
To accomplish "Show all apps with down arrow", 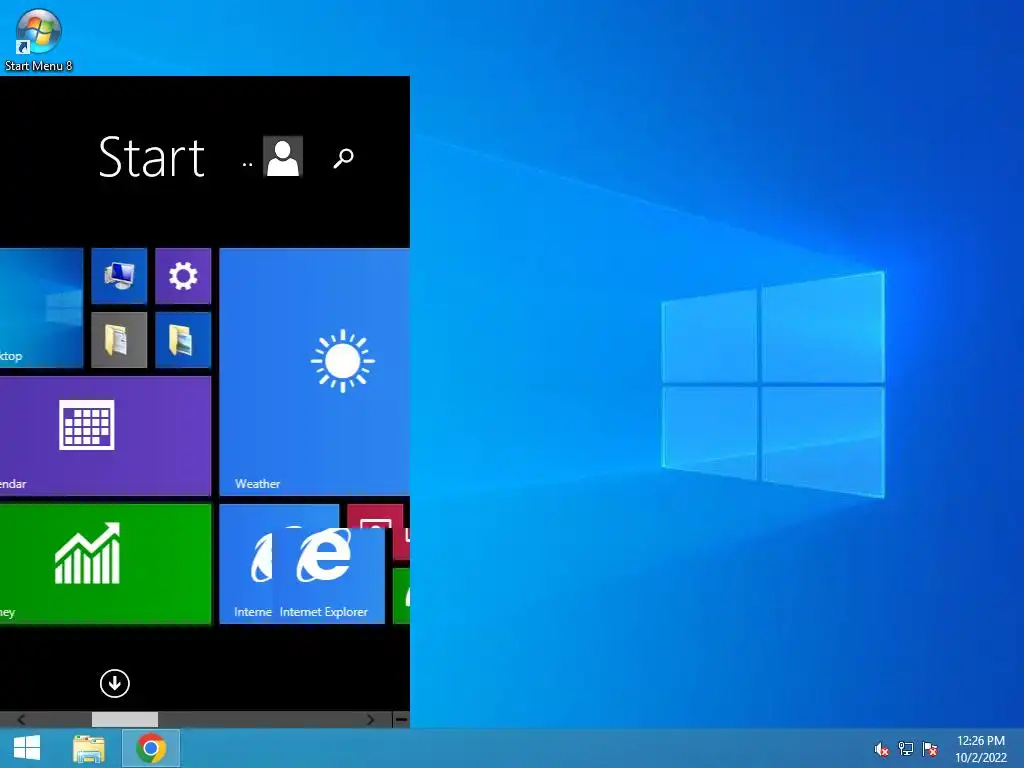I will (115, 684).
